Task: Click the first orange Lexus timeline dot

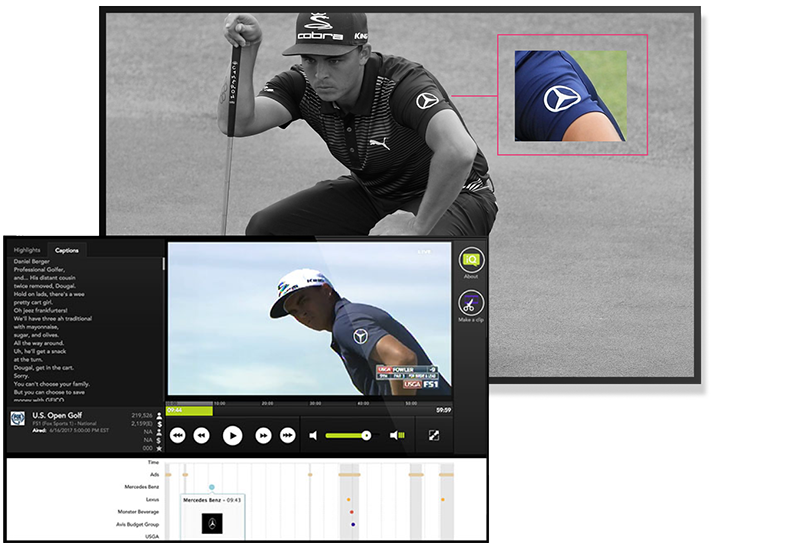Action: [x=348, y=500]
